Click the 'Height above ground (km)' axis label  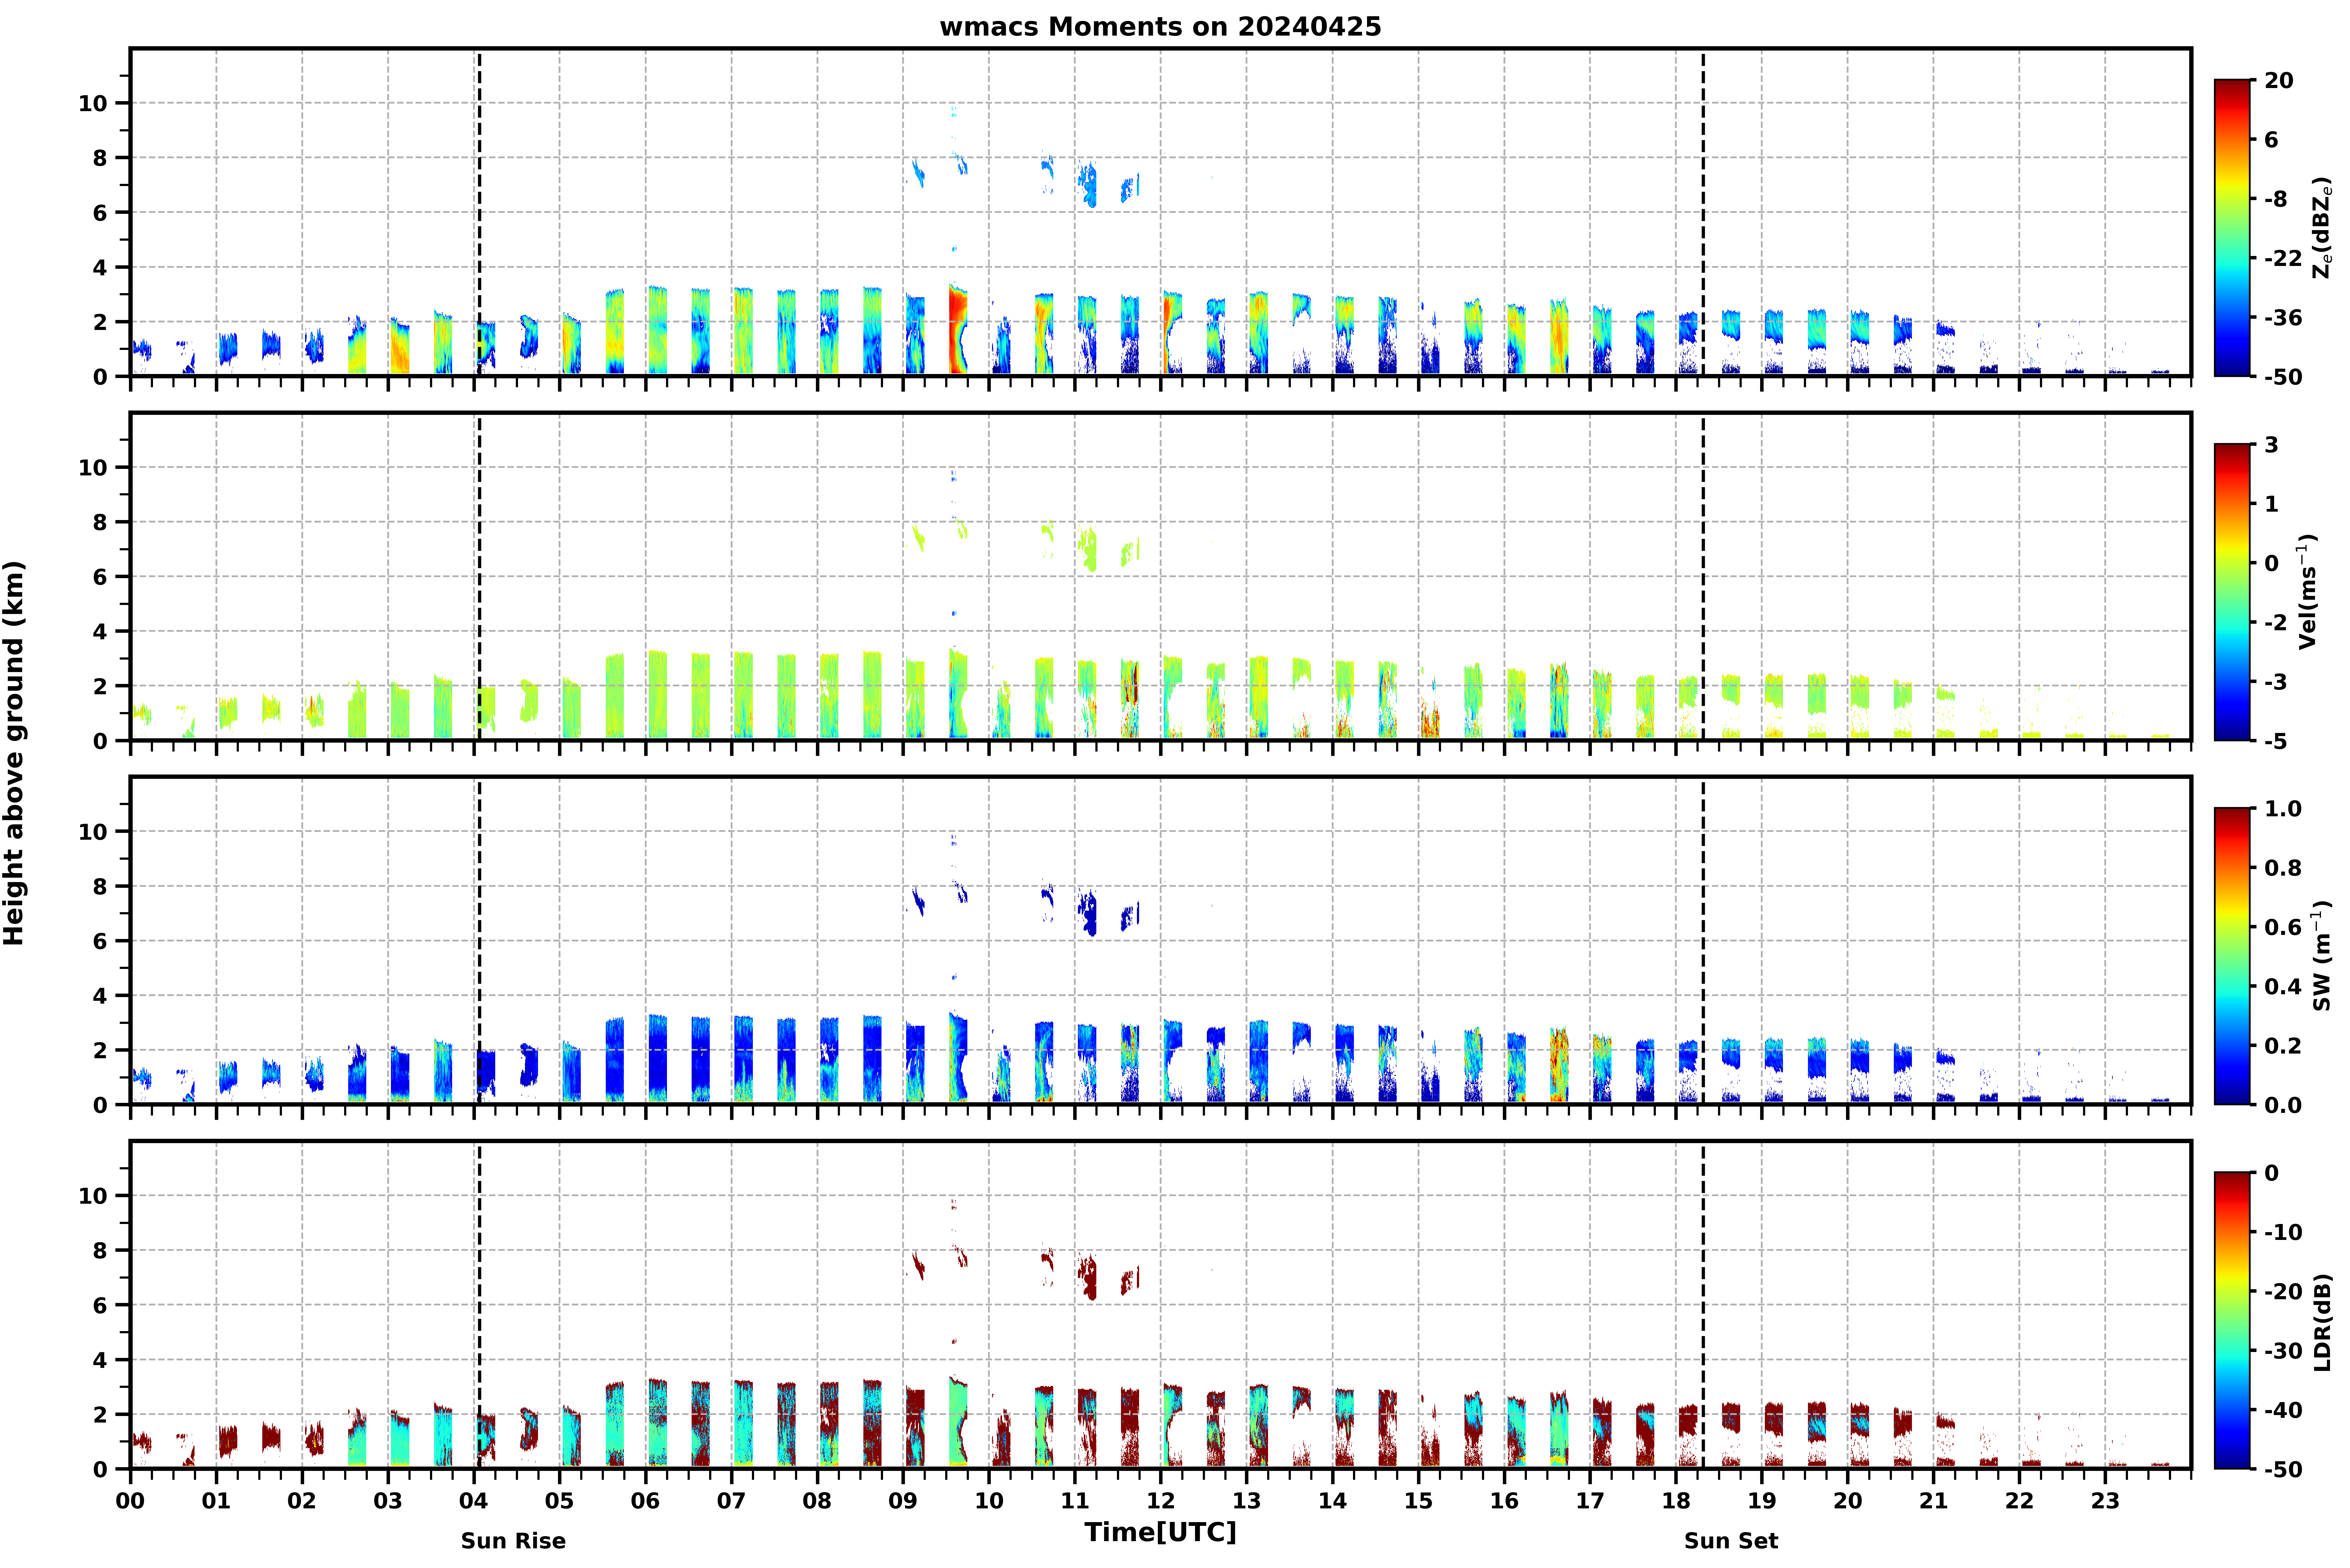tap(14, 753)
